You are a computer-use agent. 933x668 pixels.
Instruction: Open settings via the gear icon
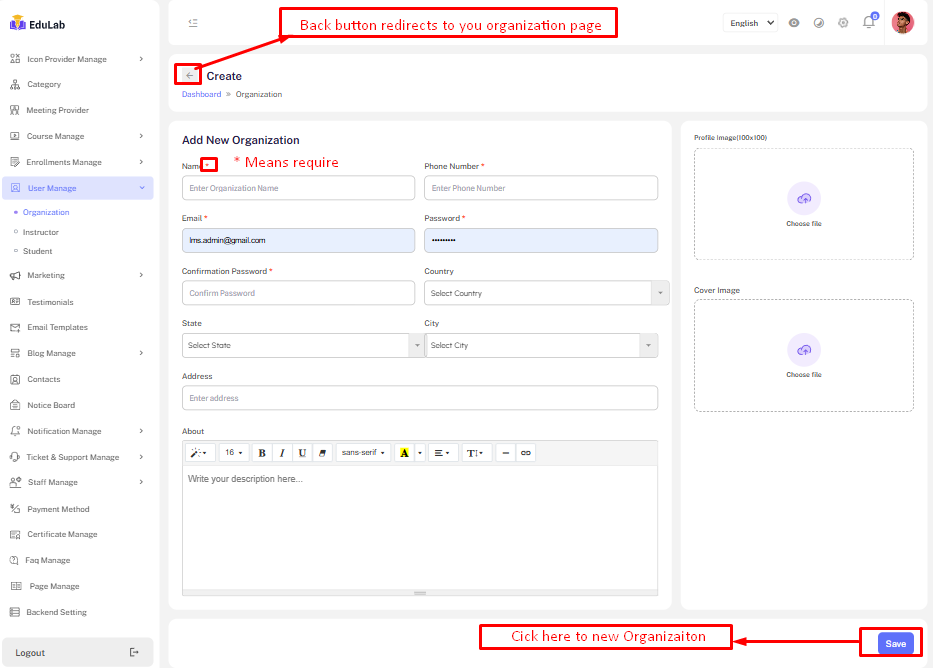coord(843,23)
